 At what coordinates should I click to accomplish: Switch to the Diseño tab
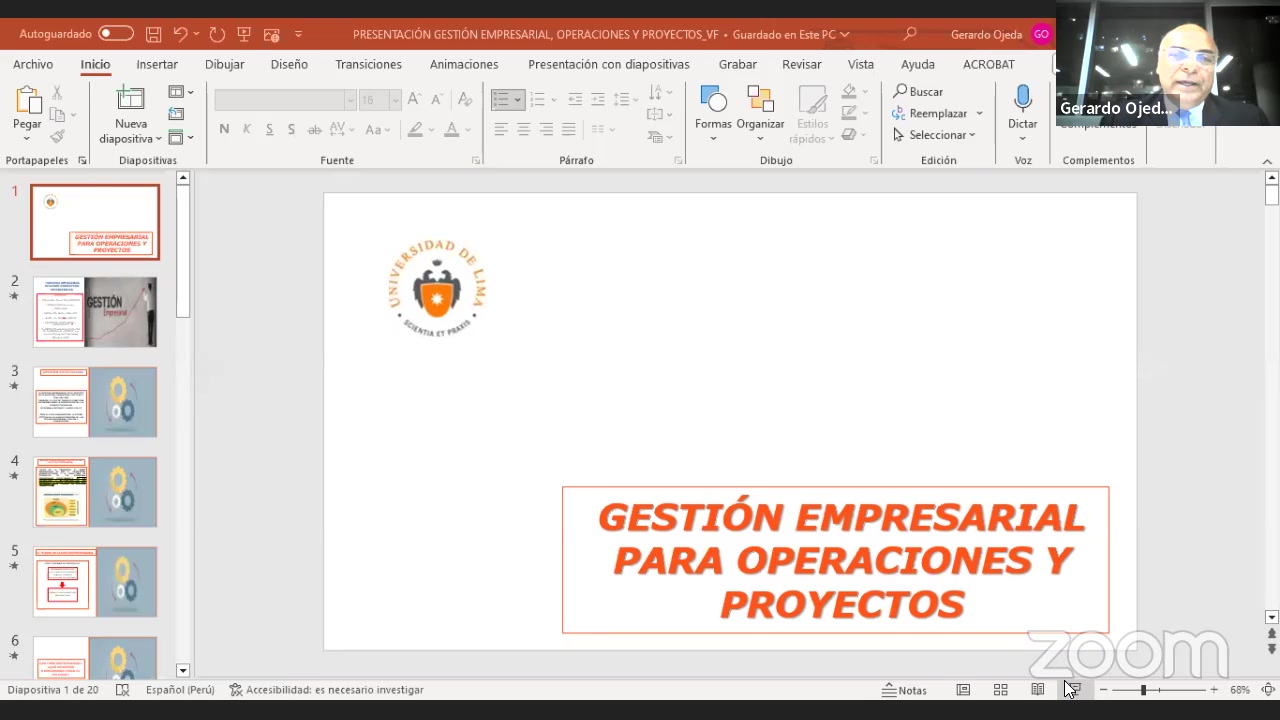(x=289, y=64)
